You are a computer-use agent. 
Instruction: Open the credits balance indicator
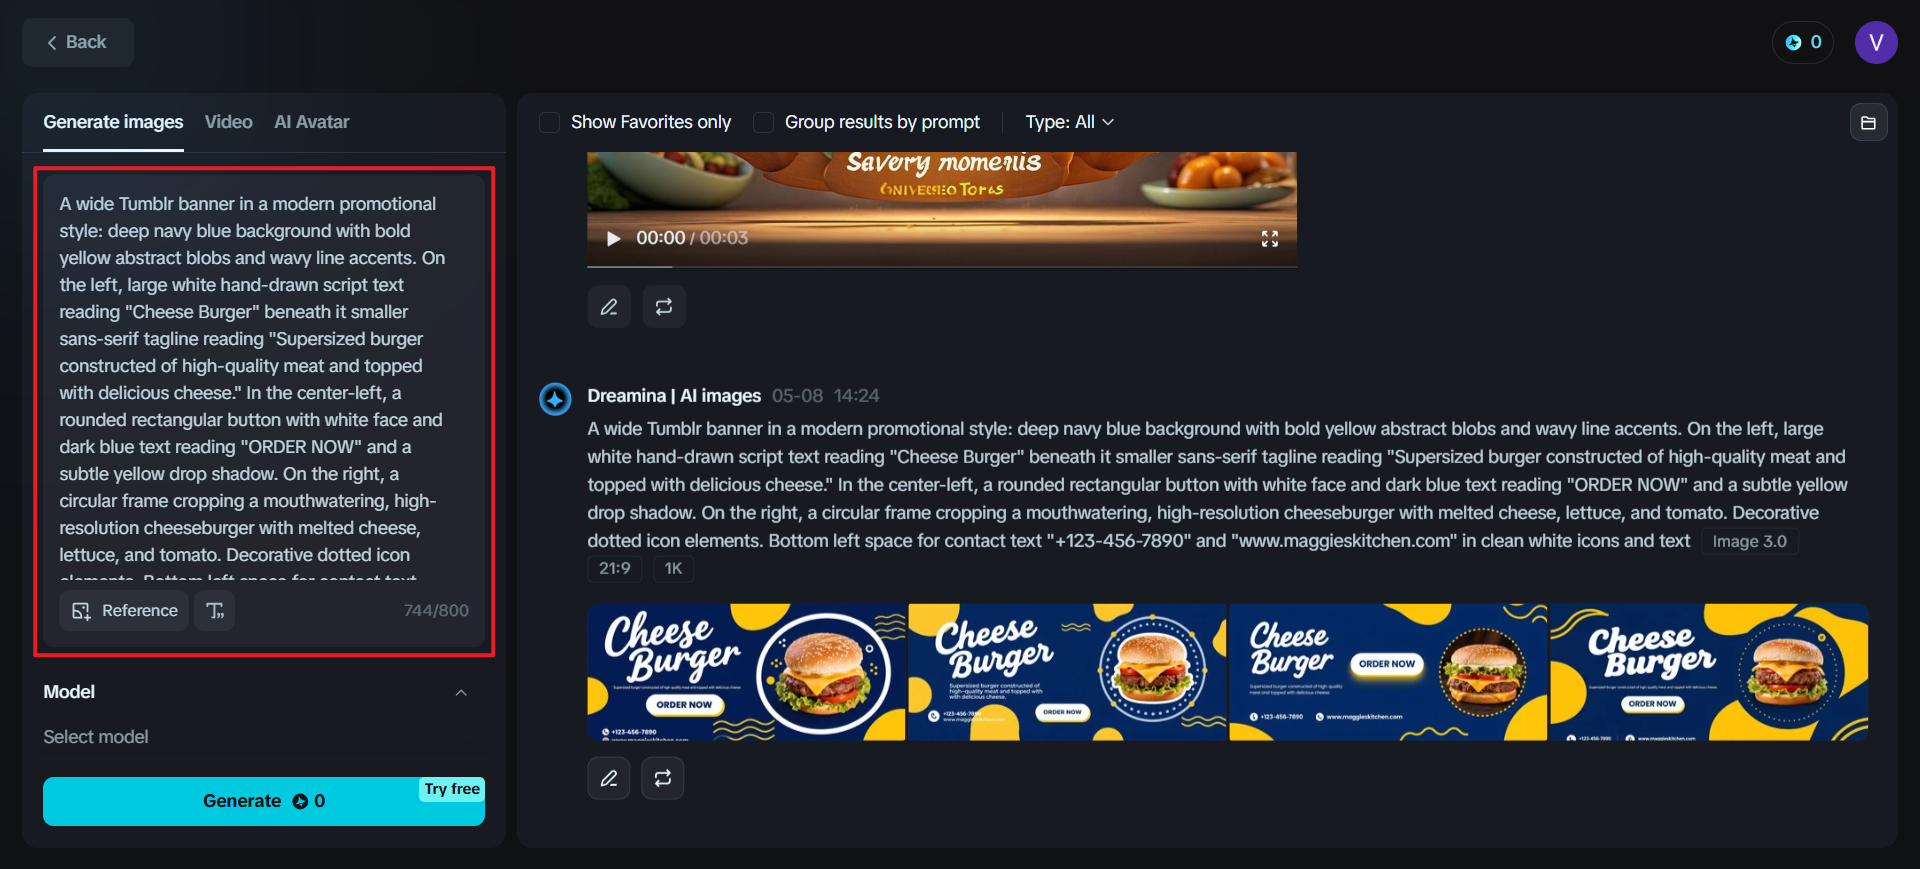[x=1803, y=42]
